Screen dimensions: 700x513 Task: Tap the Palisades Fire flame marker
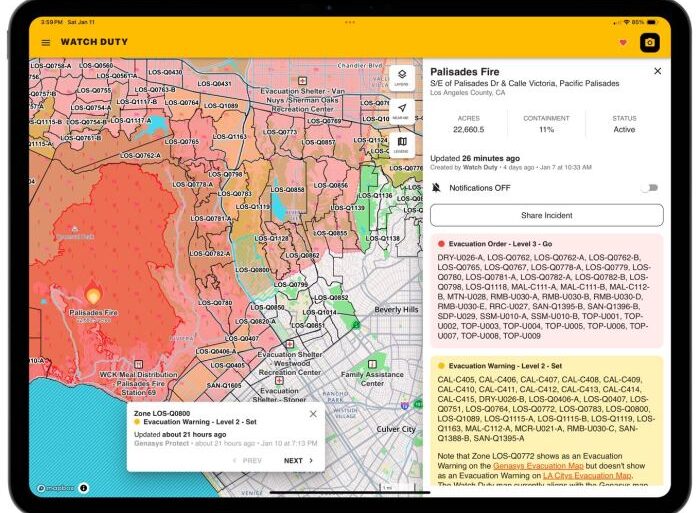pyautogui.click(x=93, y=293)
